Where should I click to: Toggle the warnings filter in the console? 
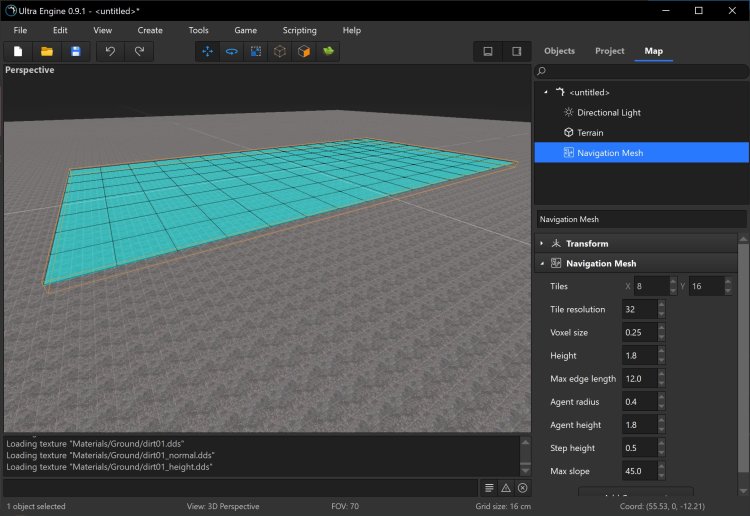tap(505, 488)
